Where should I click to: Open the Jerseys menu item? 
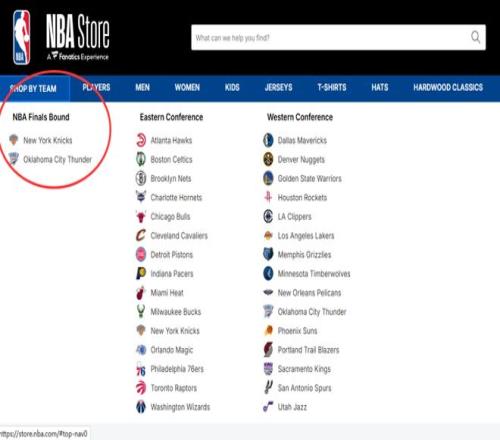point(278,88)
